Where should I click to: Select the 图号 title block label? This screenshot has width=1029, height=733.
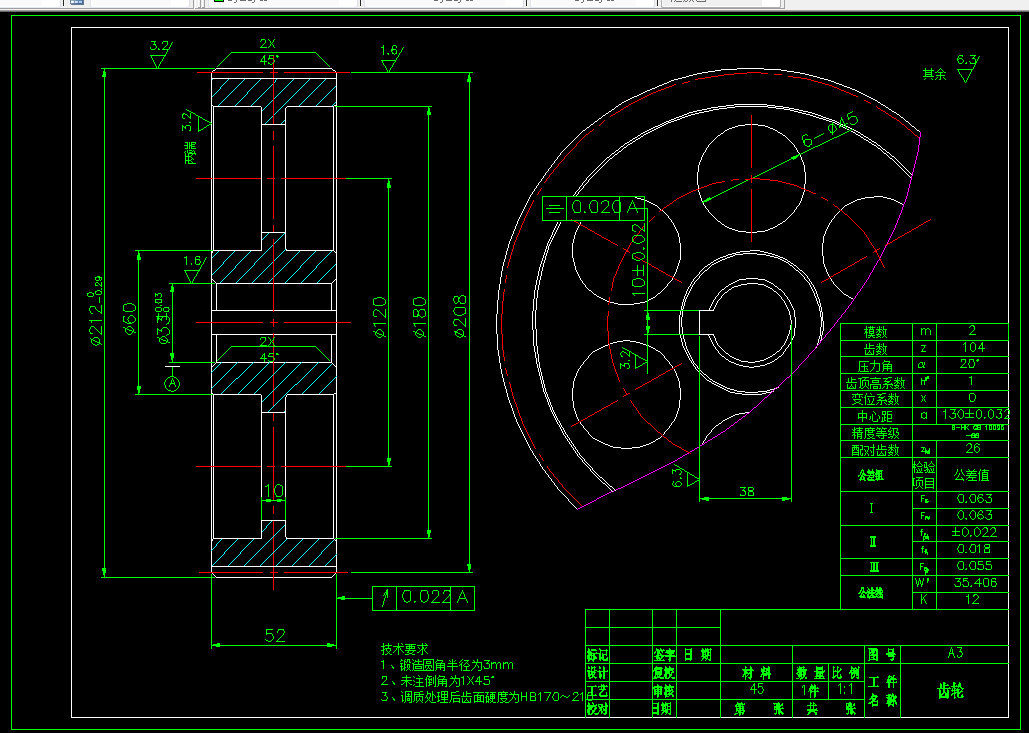tap(882, 654)
